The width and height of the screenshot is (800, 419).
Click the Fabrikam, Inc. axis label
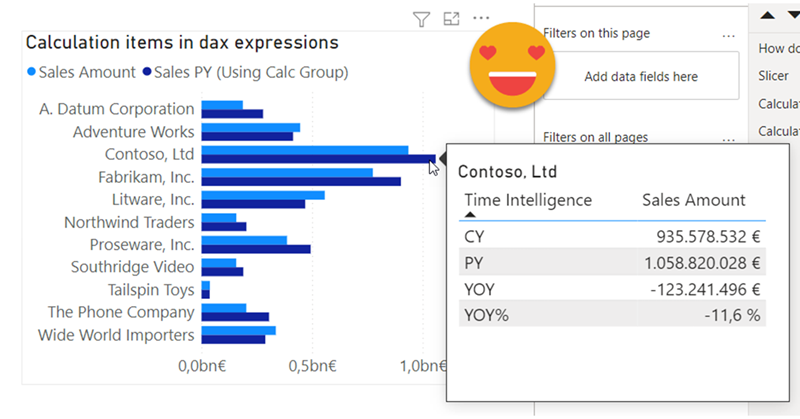(142, 177)
